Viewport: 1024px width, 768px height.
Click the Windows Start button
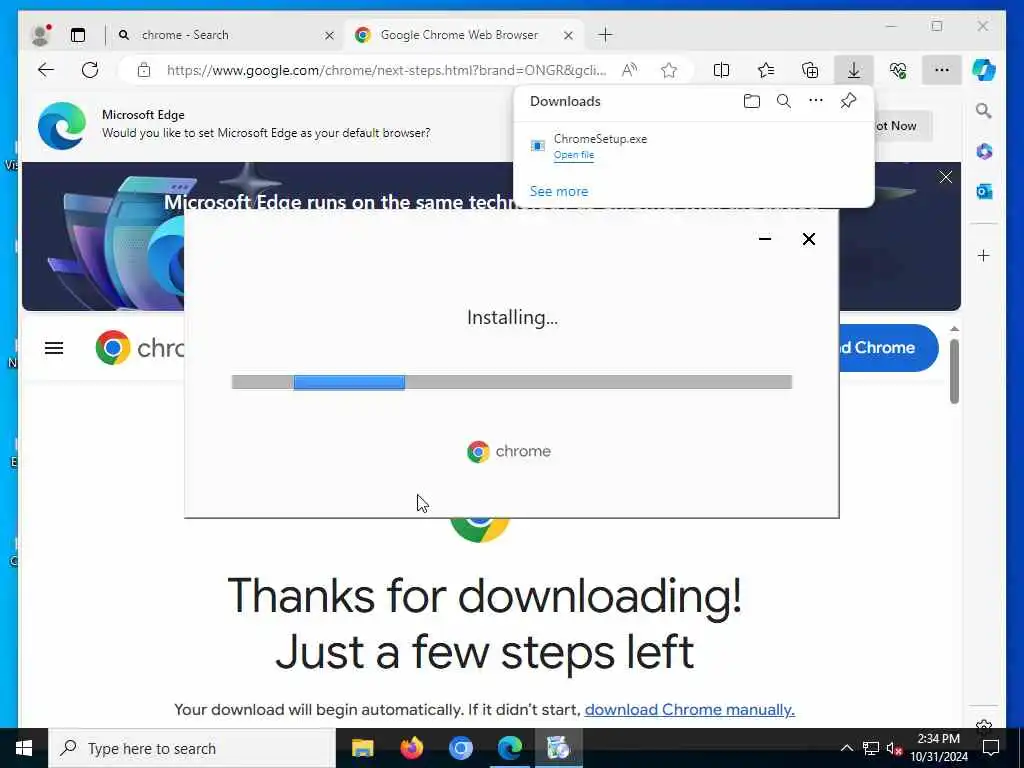(24, 748)
